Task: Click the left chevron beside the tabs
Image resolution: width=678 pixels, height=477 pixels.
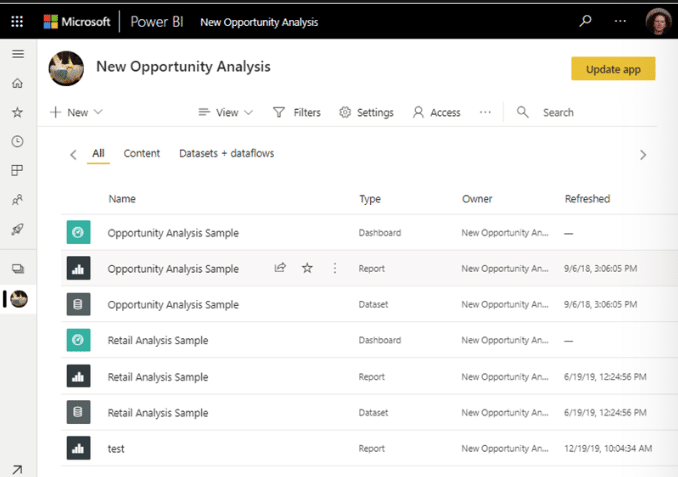Action: coord(73,154)
